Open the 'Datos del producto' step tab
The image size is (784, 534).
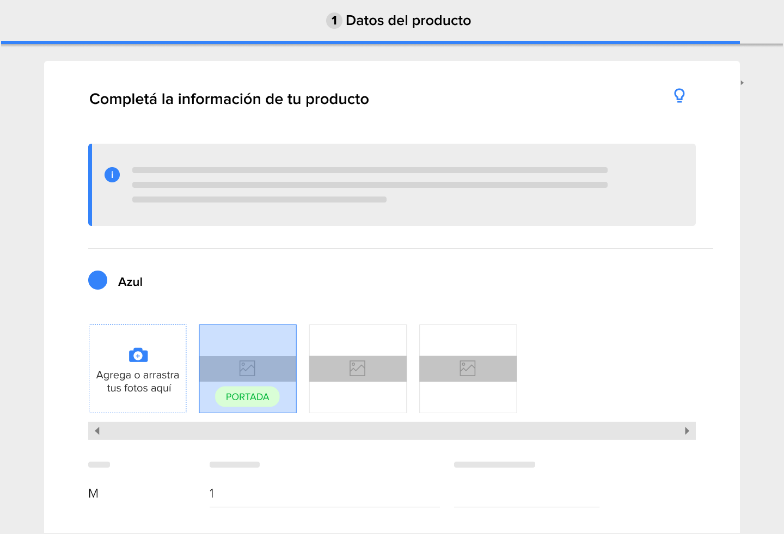[398, 20]
